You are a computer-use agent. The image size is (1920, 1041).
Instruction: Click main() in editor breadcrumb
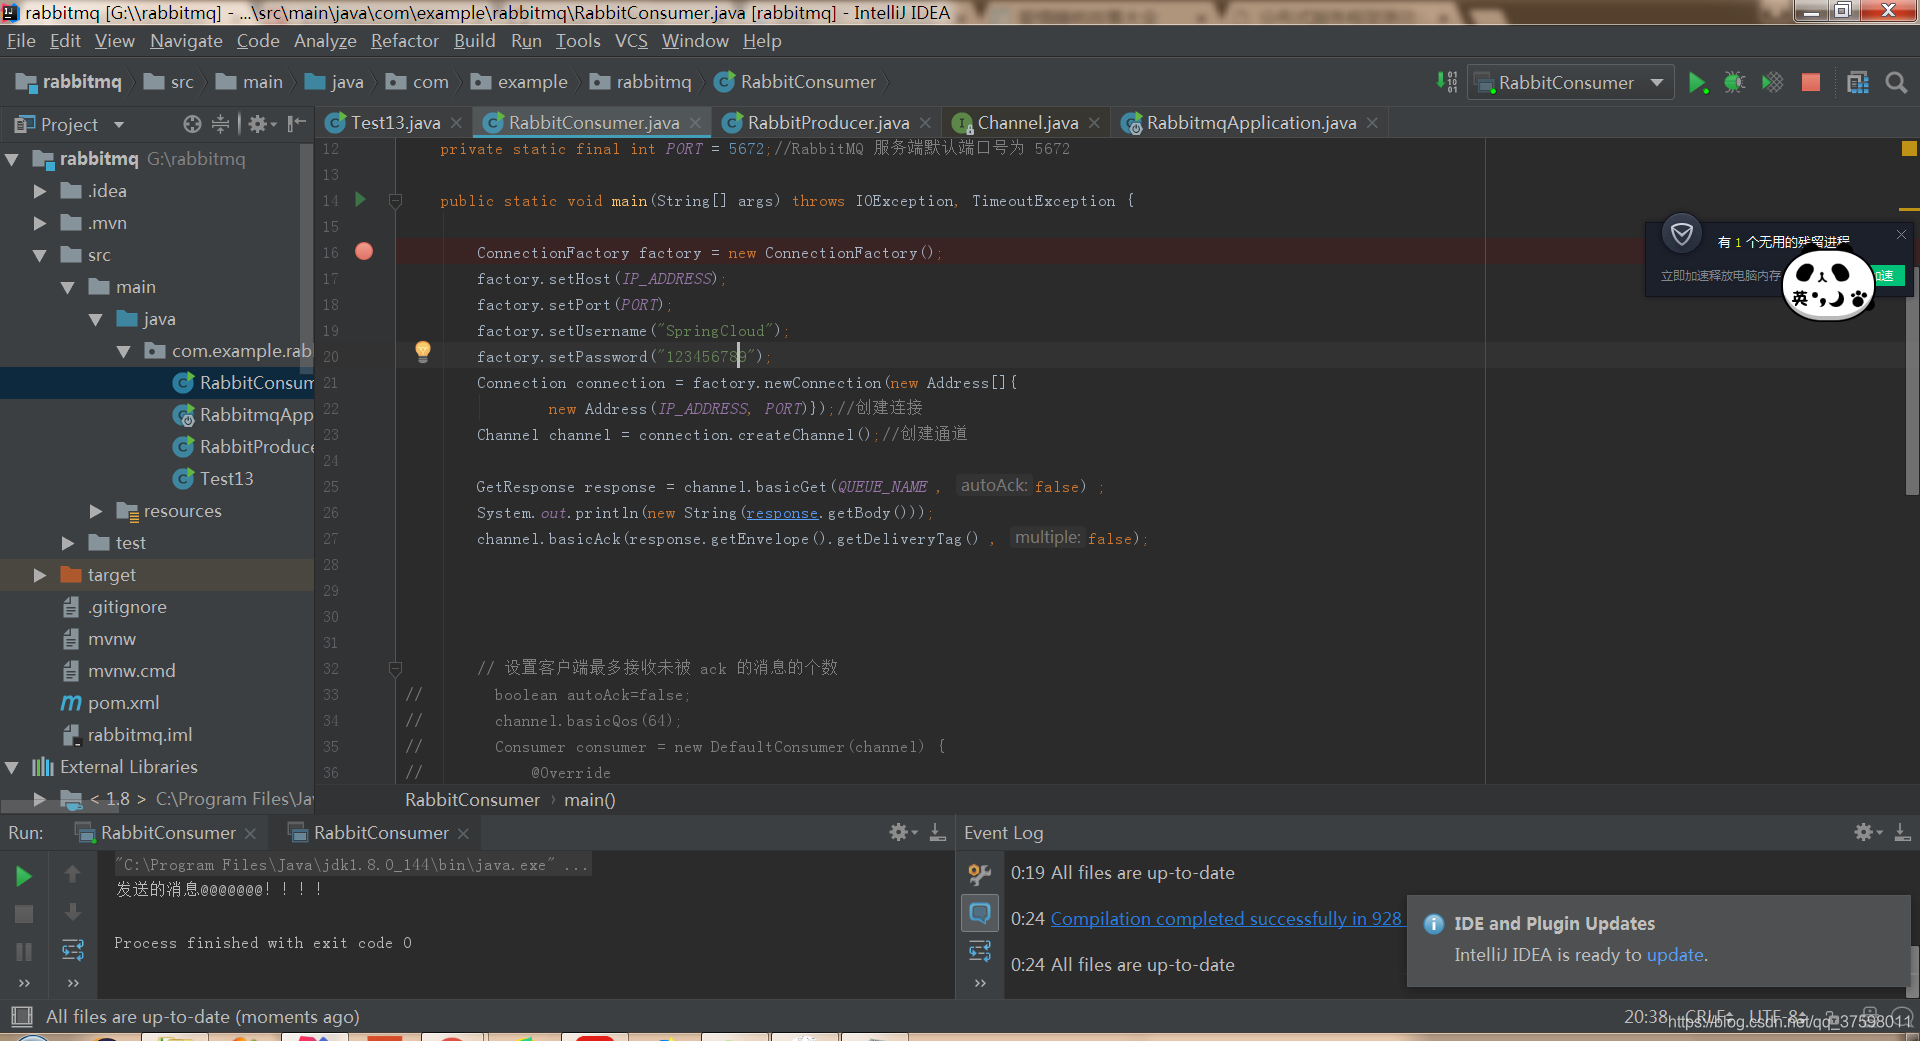coord(590,800)
